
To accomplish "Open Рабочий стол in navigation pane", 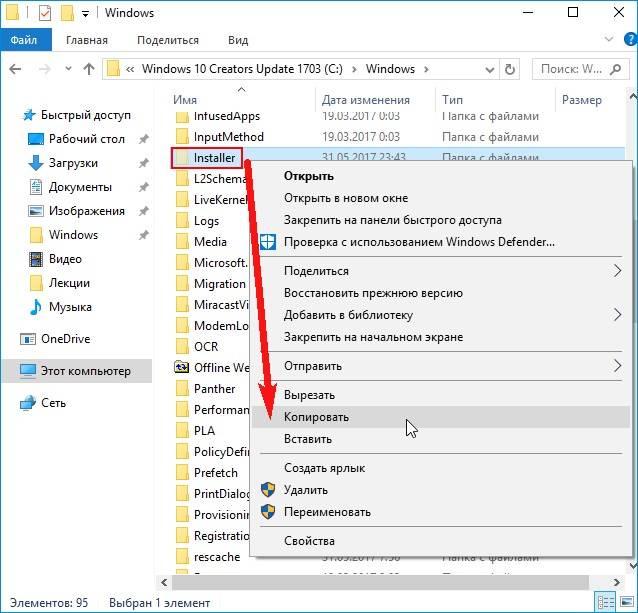I will (x=87, y=139).
